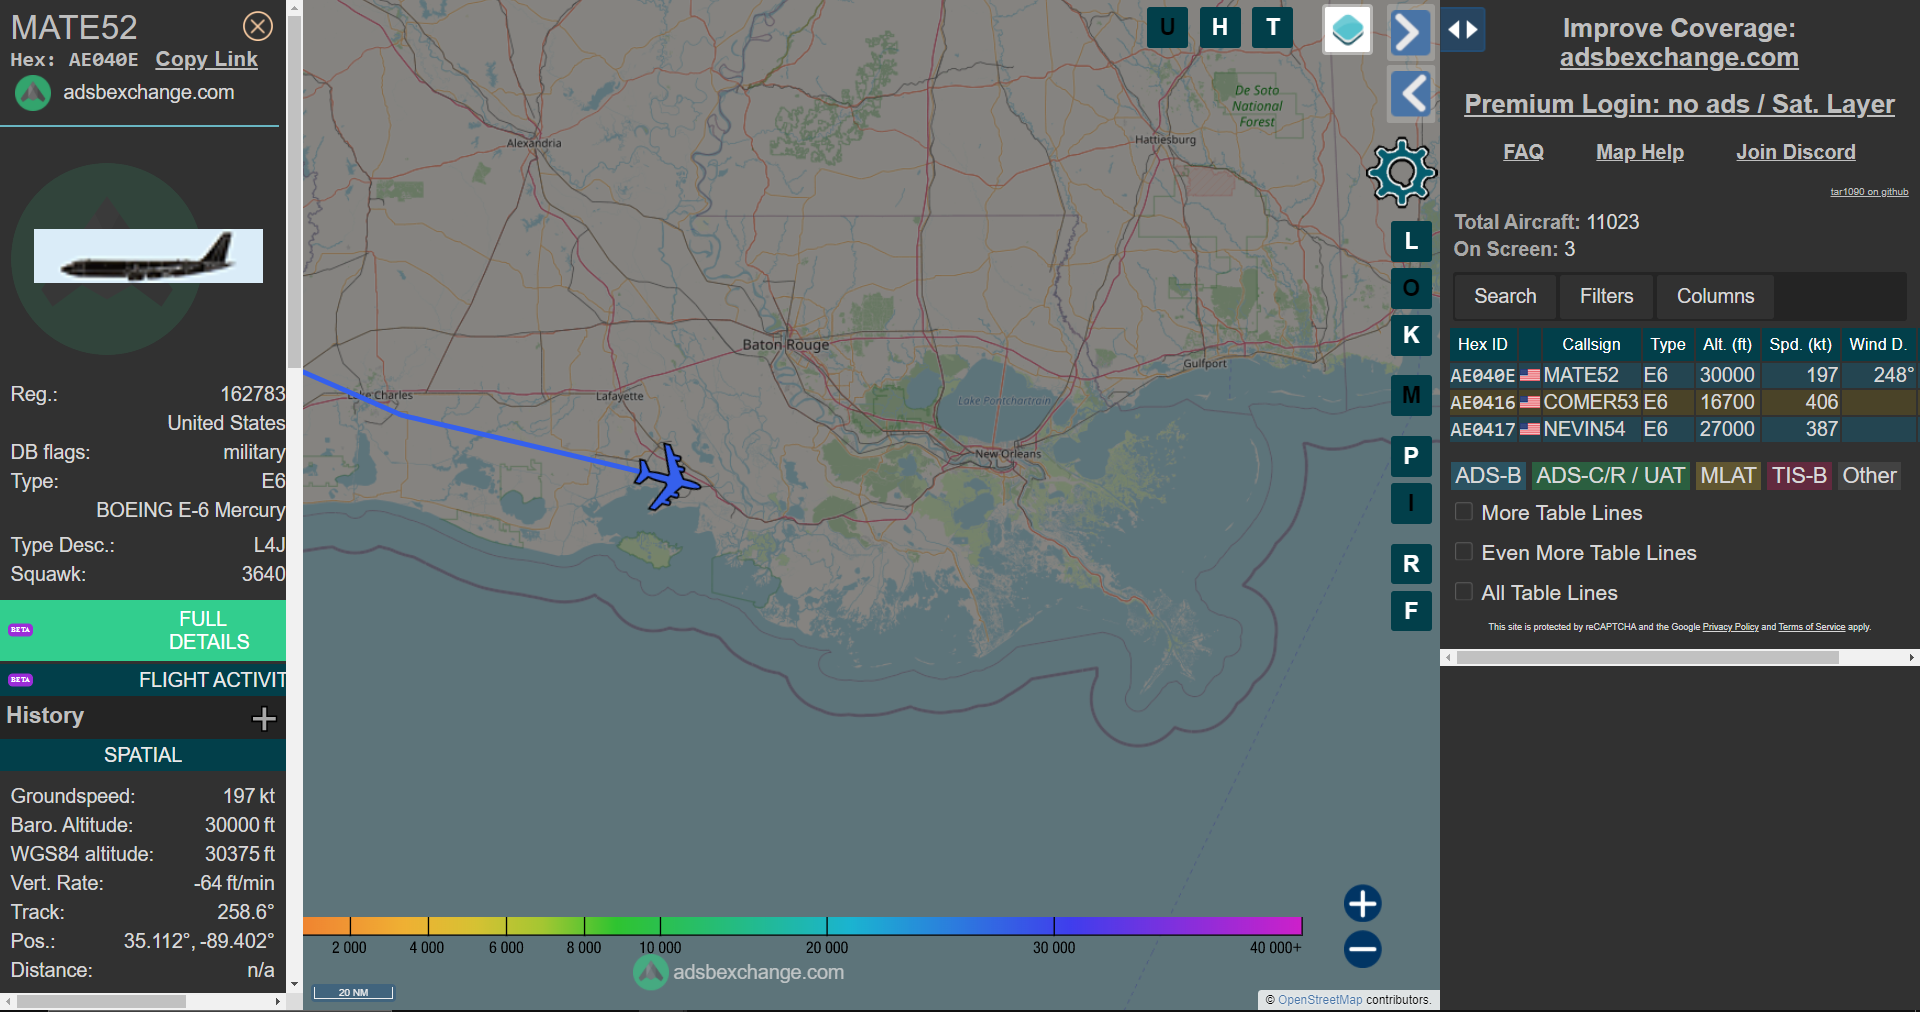The height and width of the screenshot is (1012, 1920).
Task: Open adsbexchange.com Improve Coverage link
Action: coord(1679,58)
